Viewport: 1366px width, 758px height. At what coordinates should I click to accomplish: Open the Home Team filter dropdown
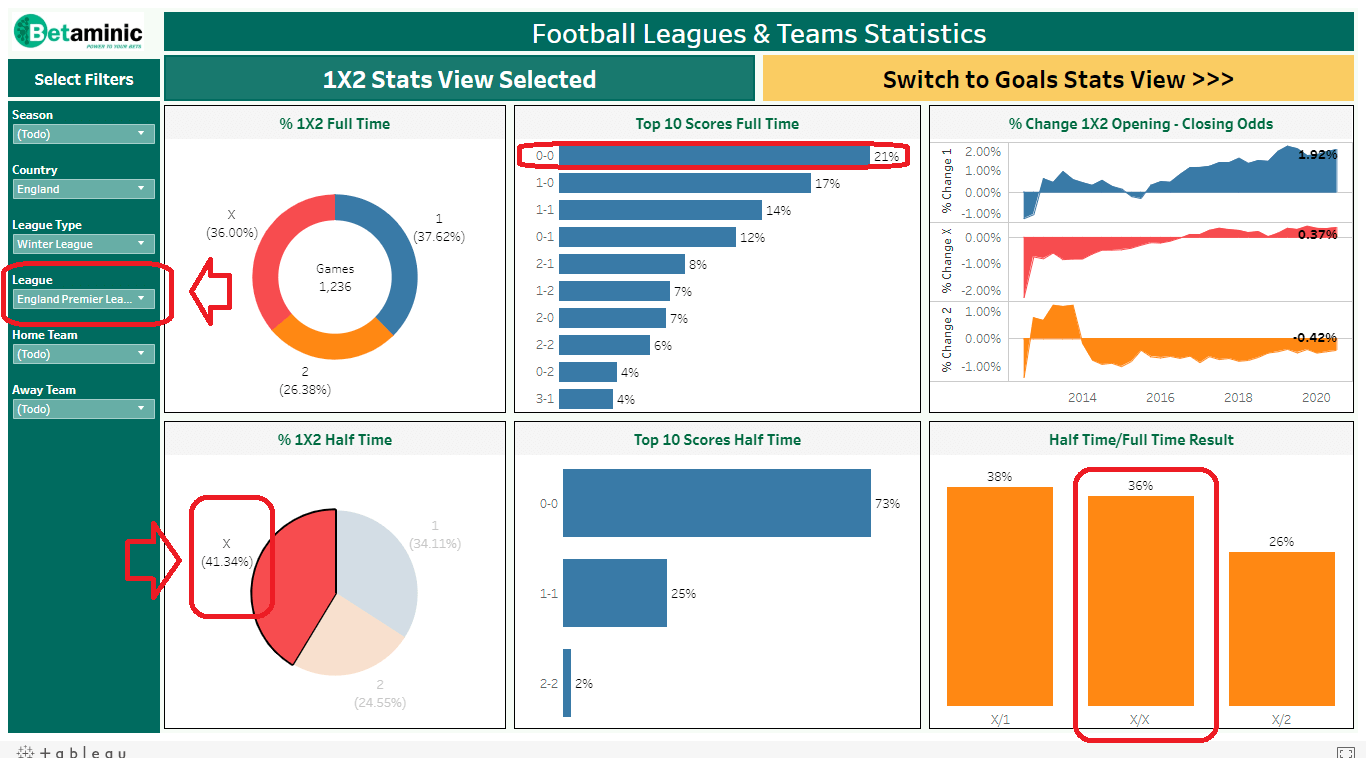coord(84,354)
